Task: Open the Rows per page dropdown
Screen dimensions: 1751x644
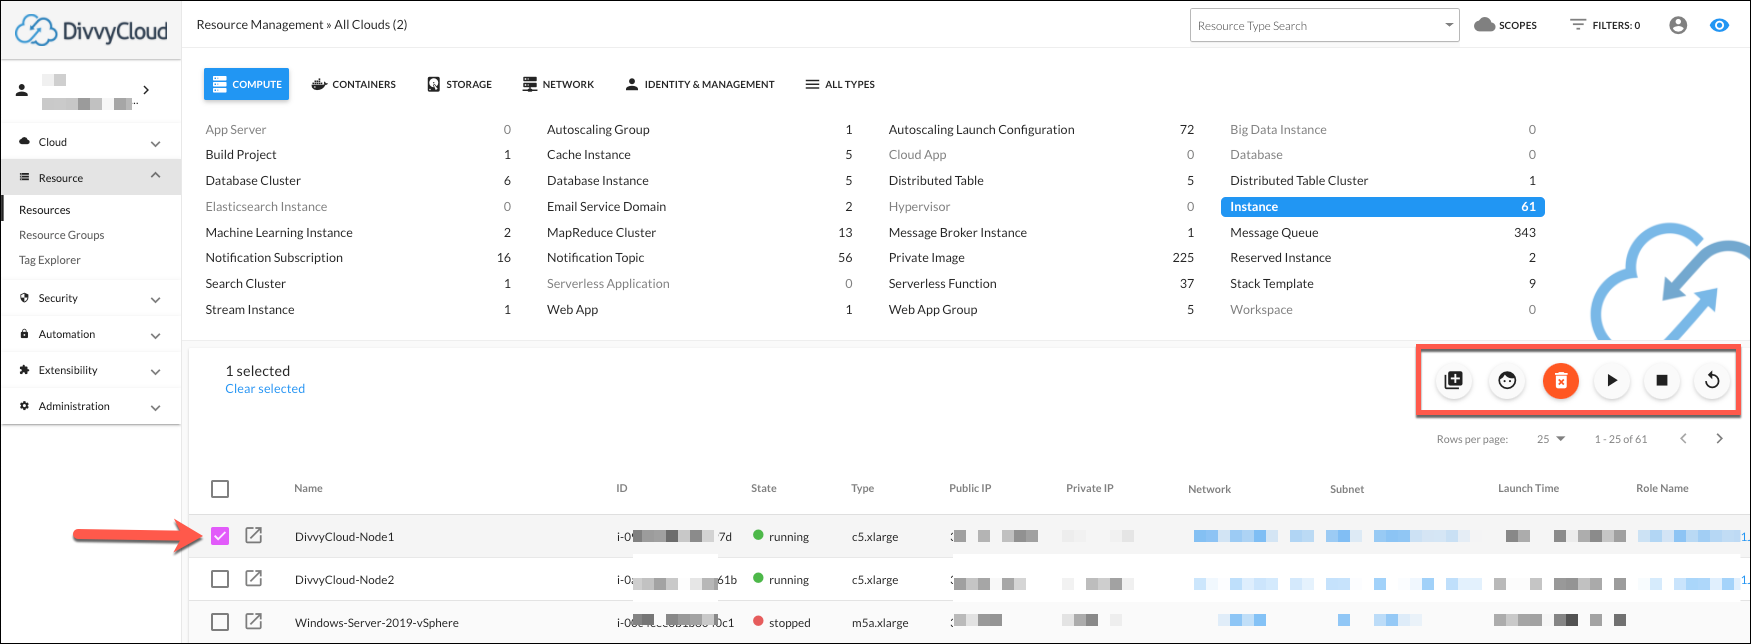Action: [x=1551, y=439]
